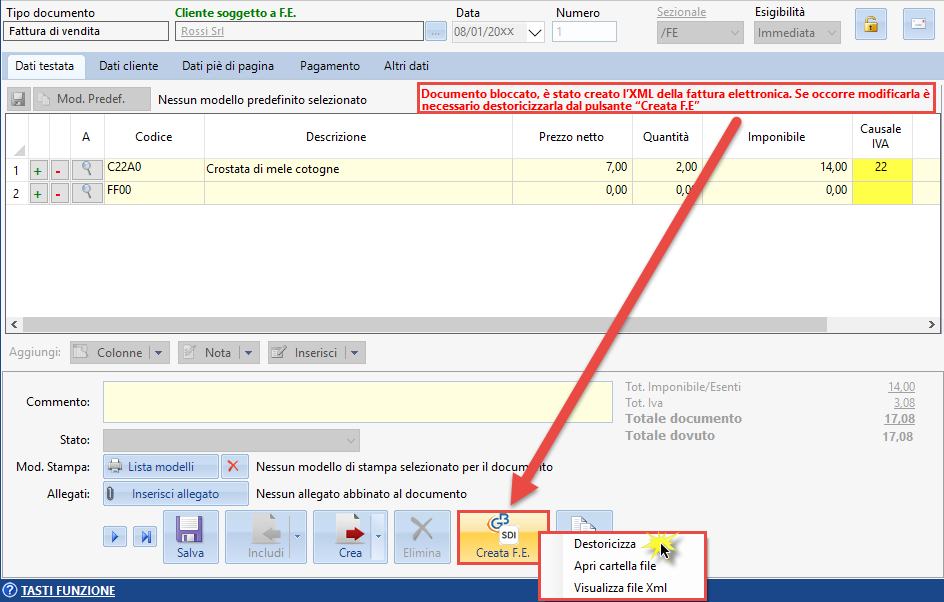Clear print model with the red X button
The width and height of the screenshot is (944, 602).
click(234, 467)
